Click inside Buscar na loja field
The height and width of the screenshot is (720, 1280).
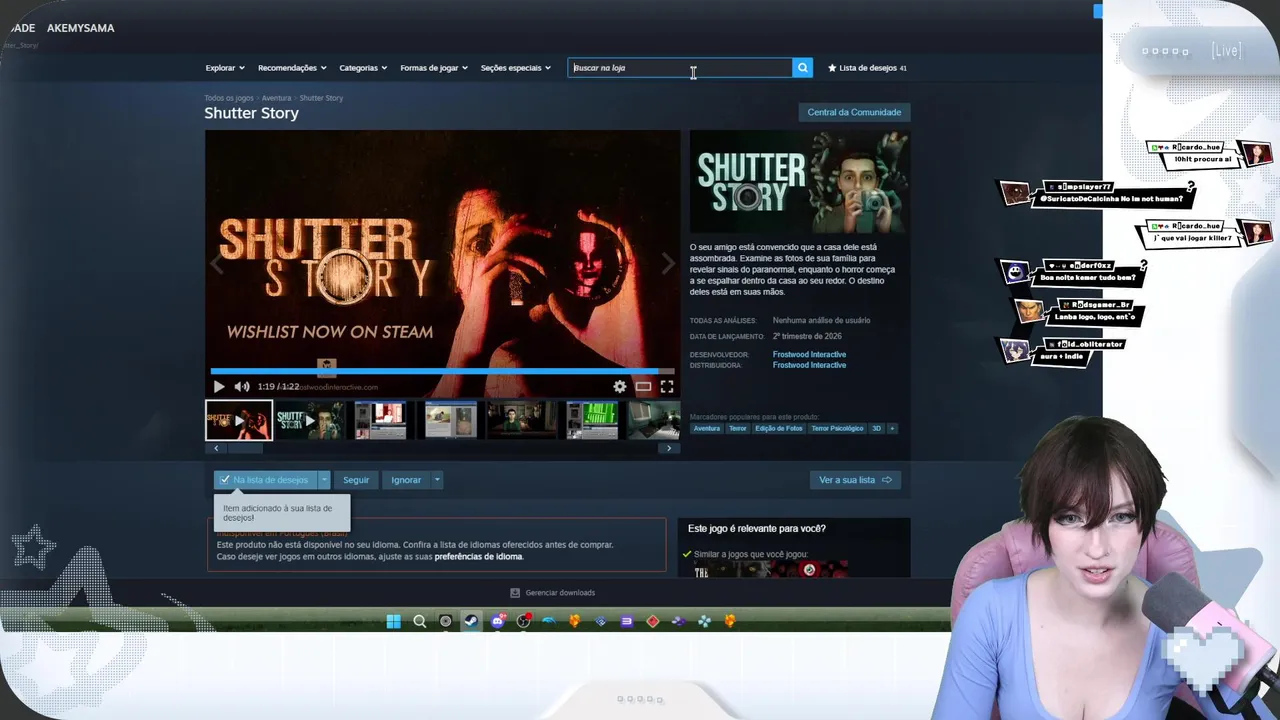point(680,68)
